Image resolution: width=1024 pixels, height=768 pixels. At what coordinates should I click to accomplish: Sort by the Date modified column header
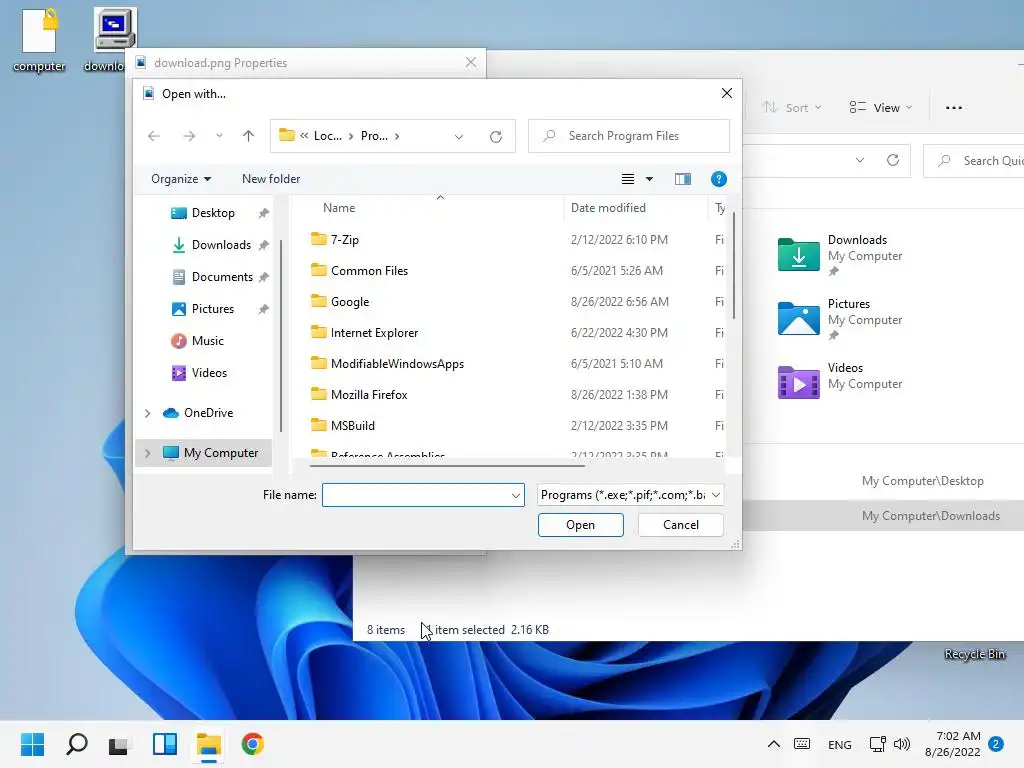coord(608,208)
